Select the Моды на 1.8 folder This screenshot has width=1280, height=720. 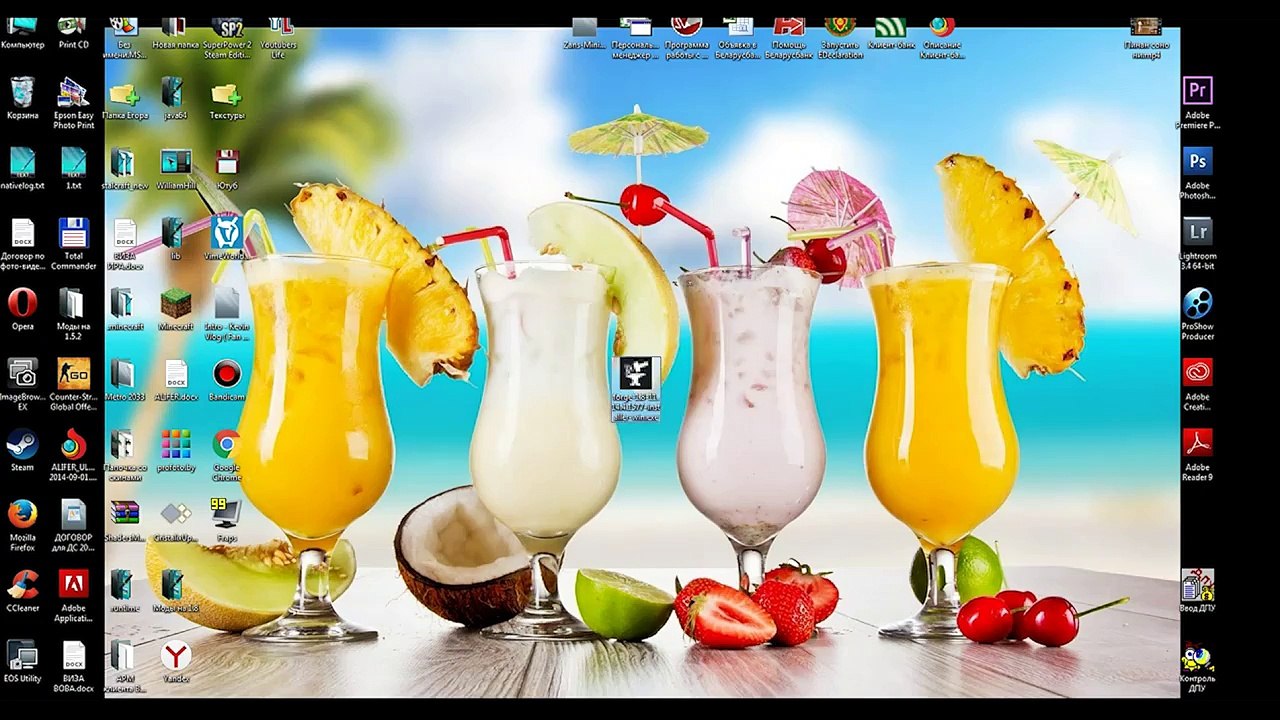click(175, 591)
